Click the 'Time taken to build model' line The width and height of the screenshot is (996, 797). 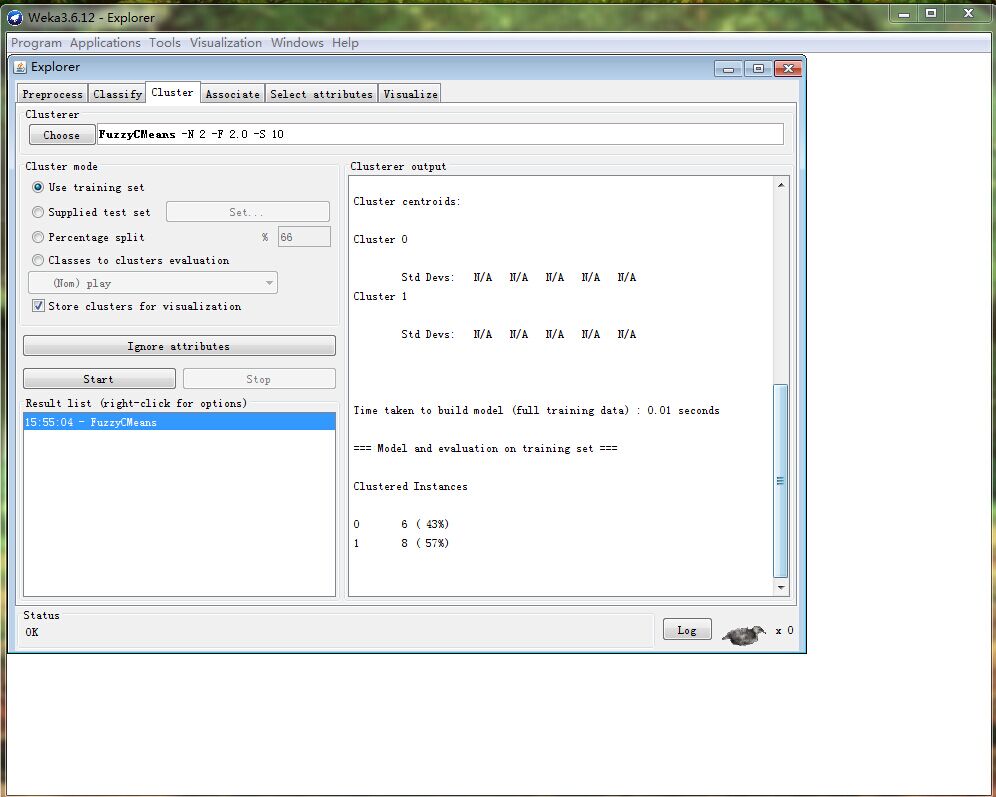[x=536, y=411]
